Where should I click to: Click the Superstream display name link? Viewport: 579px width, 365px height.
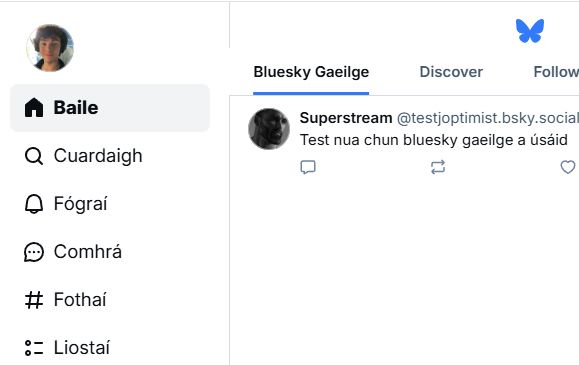point(346,118)
